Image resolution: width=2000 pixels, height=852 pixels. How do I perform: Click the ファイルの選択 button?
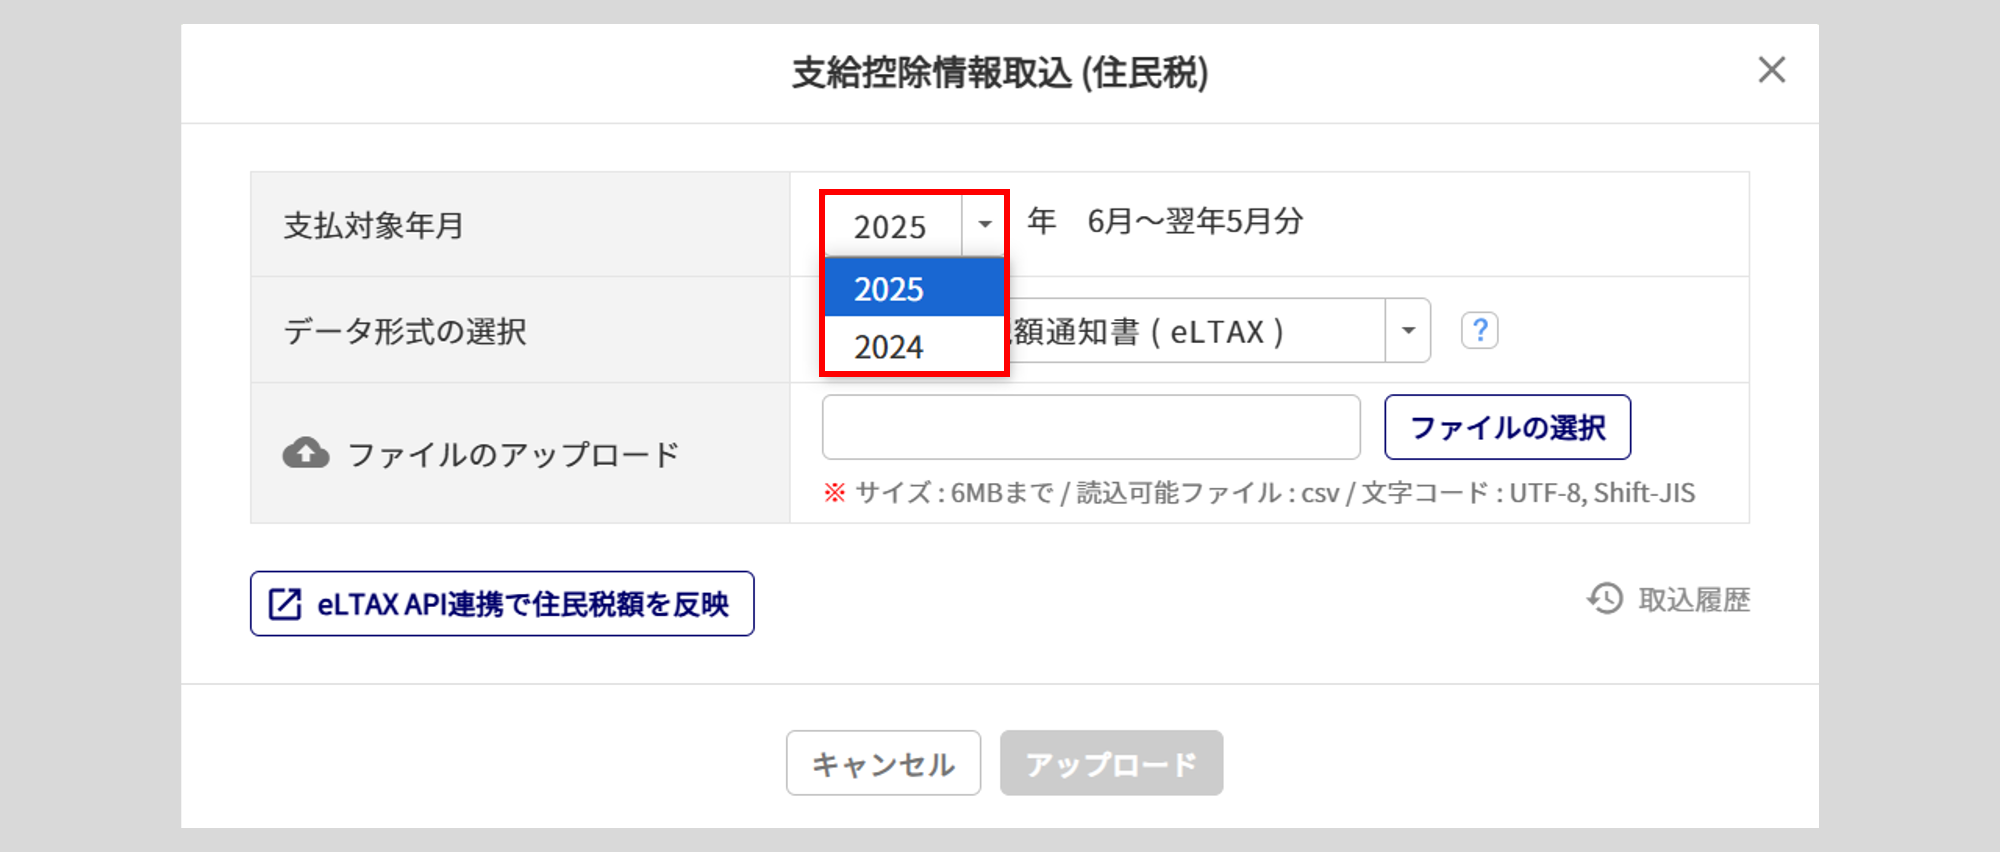coord(1507,428)
